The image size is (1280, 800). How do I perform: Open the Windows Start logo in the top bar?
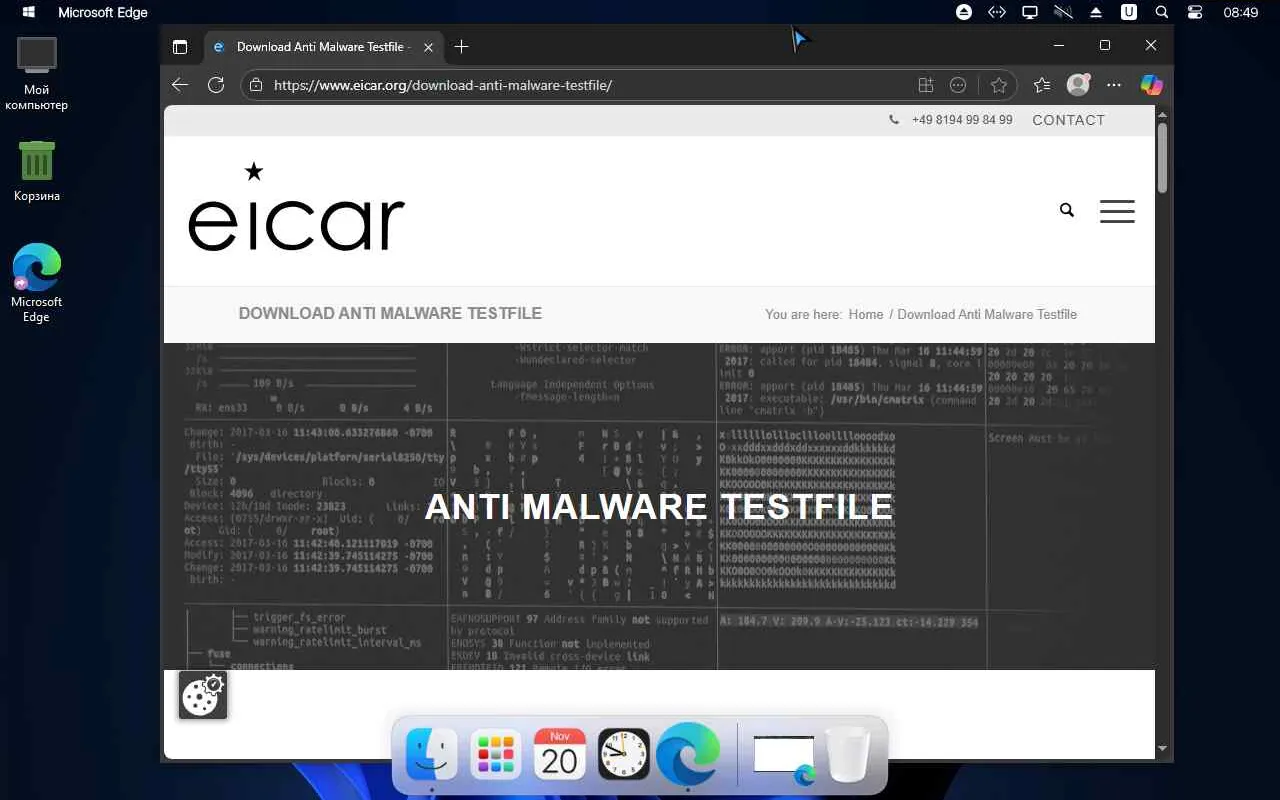coord(29,12)
